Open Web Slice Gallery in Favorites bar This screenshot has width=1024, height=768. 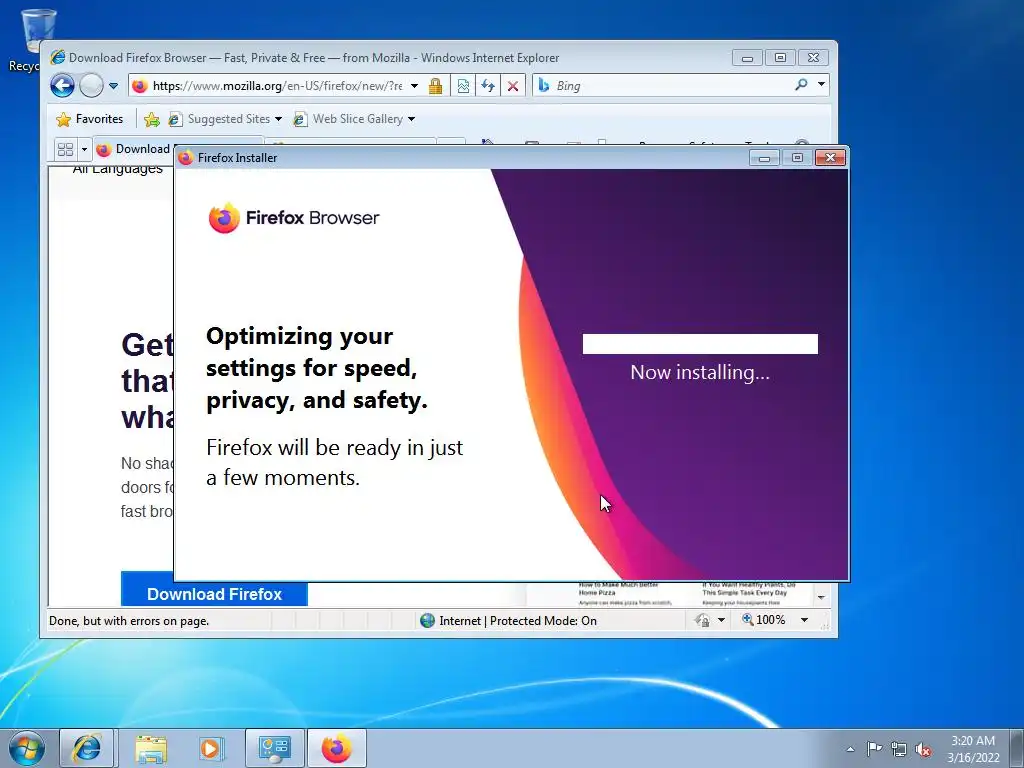tap(348, 119)
